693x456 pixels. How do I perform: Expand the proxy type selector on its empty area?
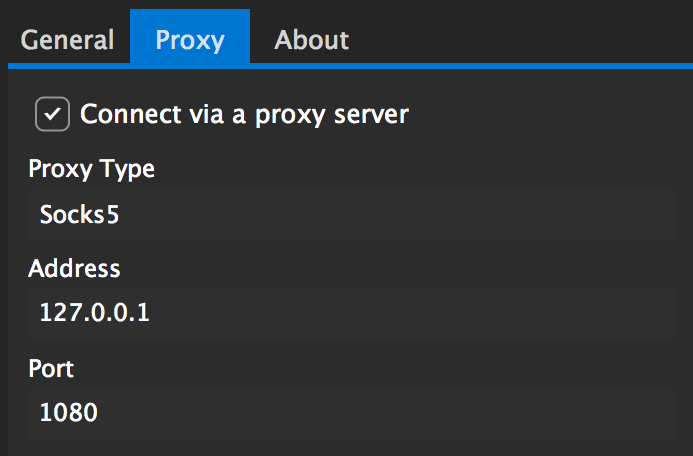[x=398, y=214]
